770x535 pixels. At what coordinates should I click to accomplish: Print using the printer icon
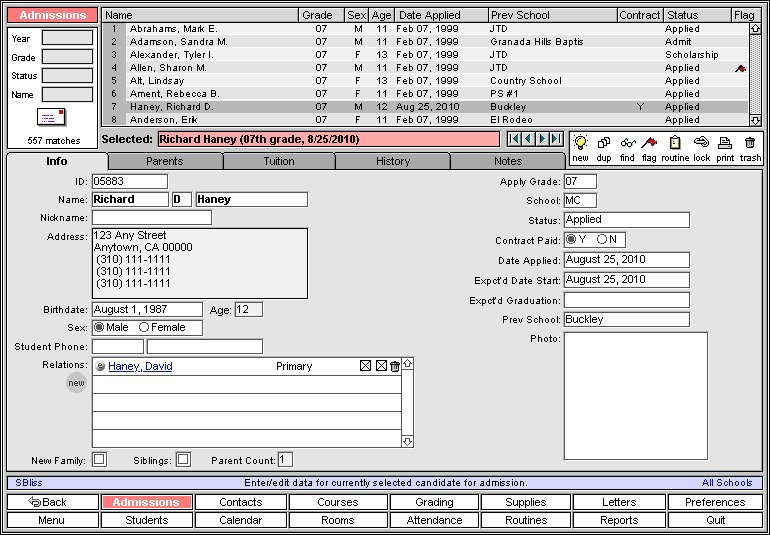click(725, 143)
